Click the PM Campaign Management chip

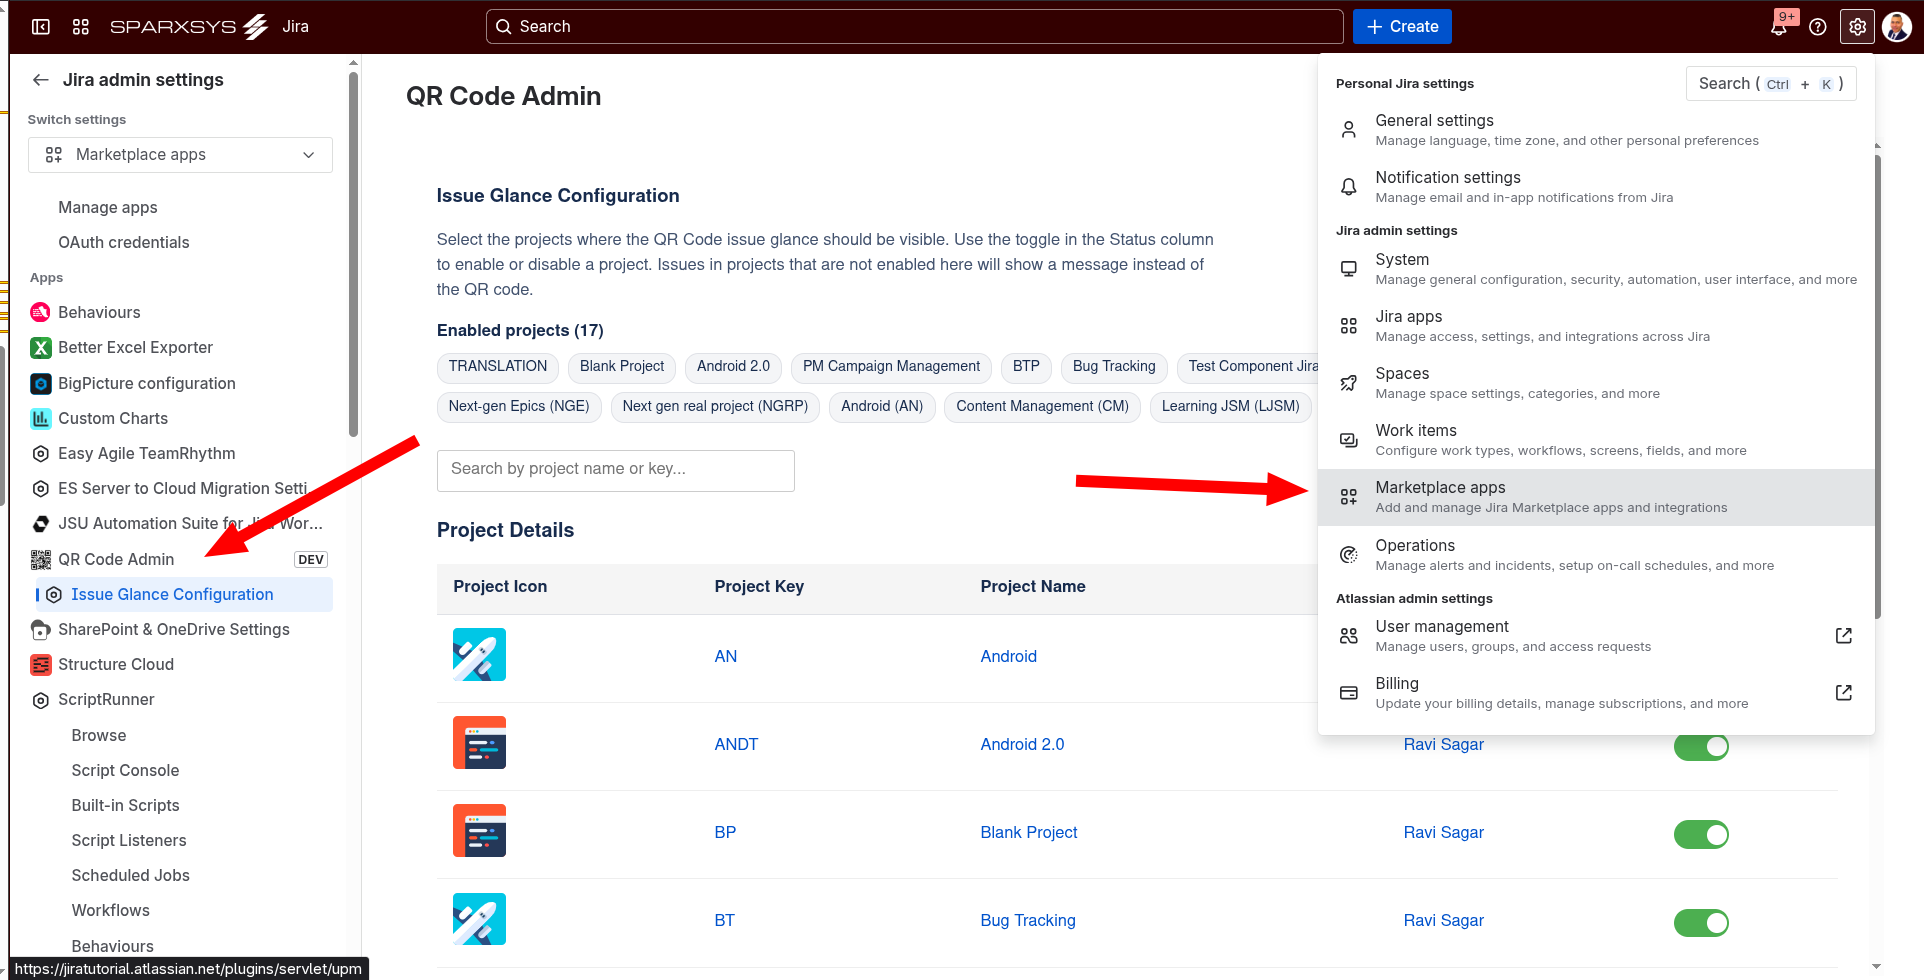tap(891, 367)
